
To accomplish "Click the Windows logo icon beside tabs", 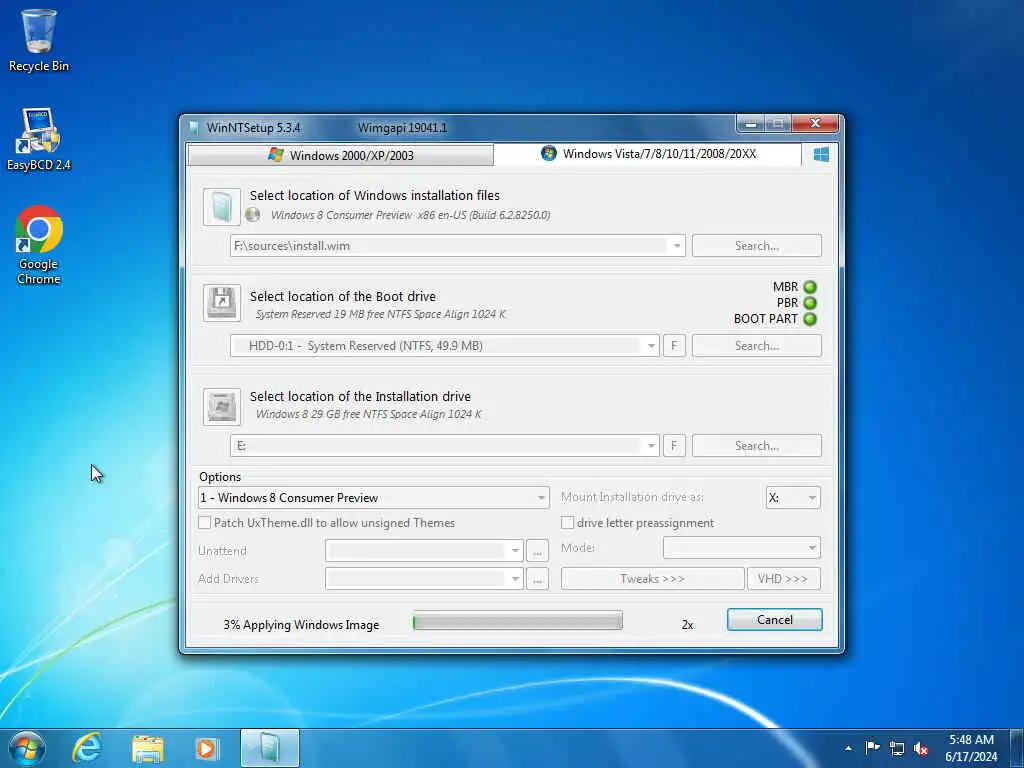I will 822,154.
